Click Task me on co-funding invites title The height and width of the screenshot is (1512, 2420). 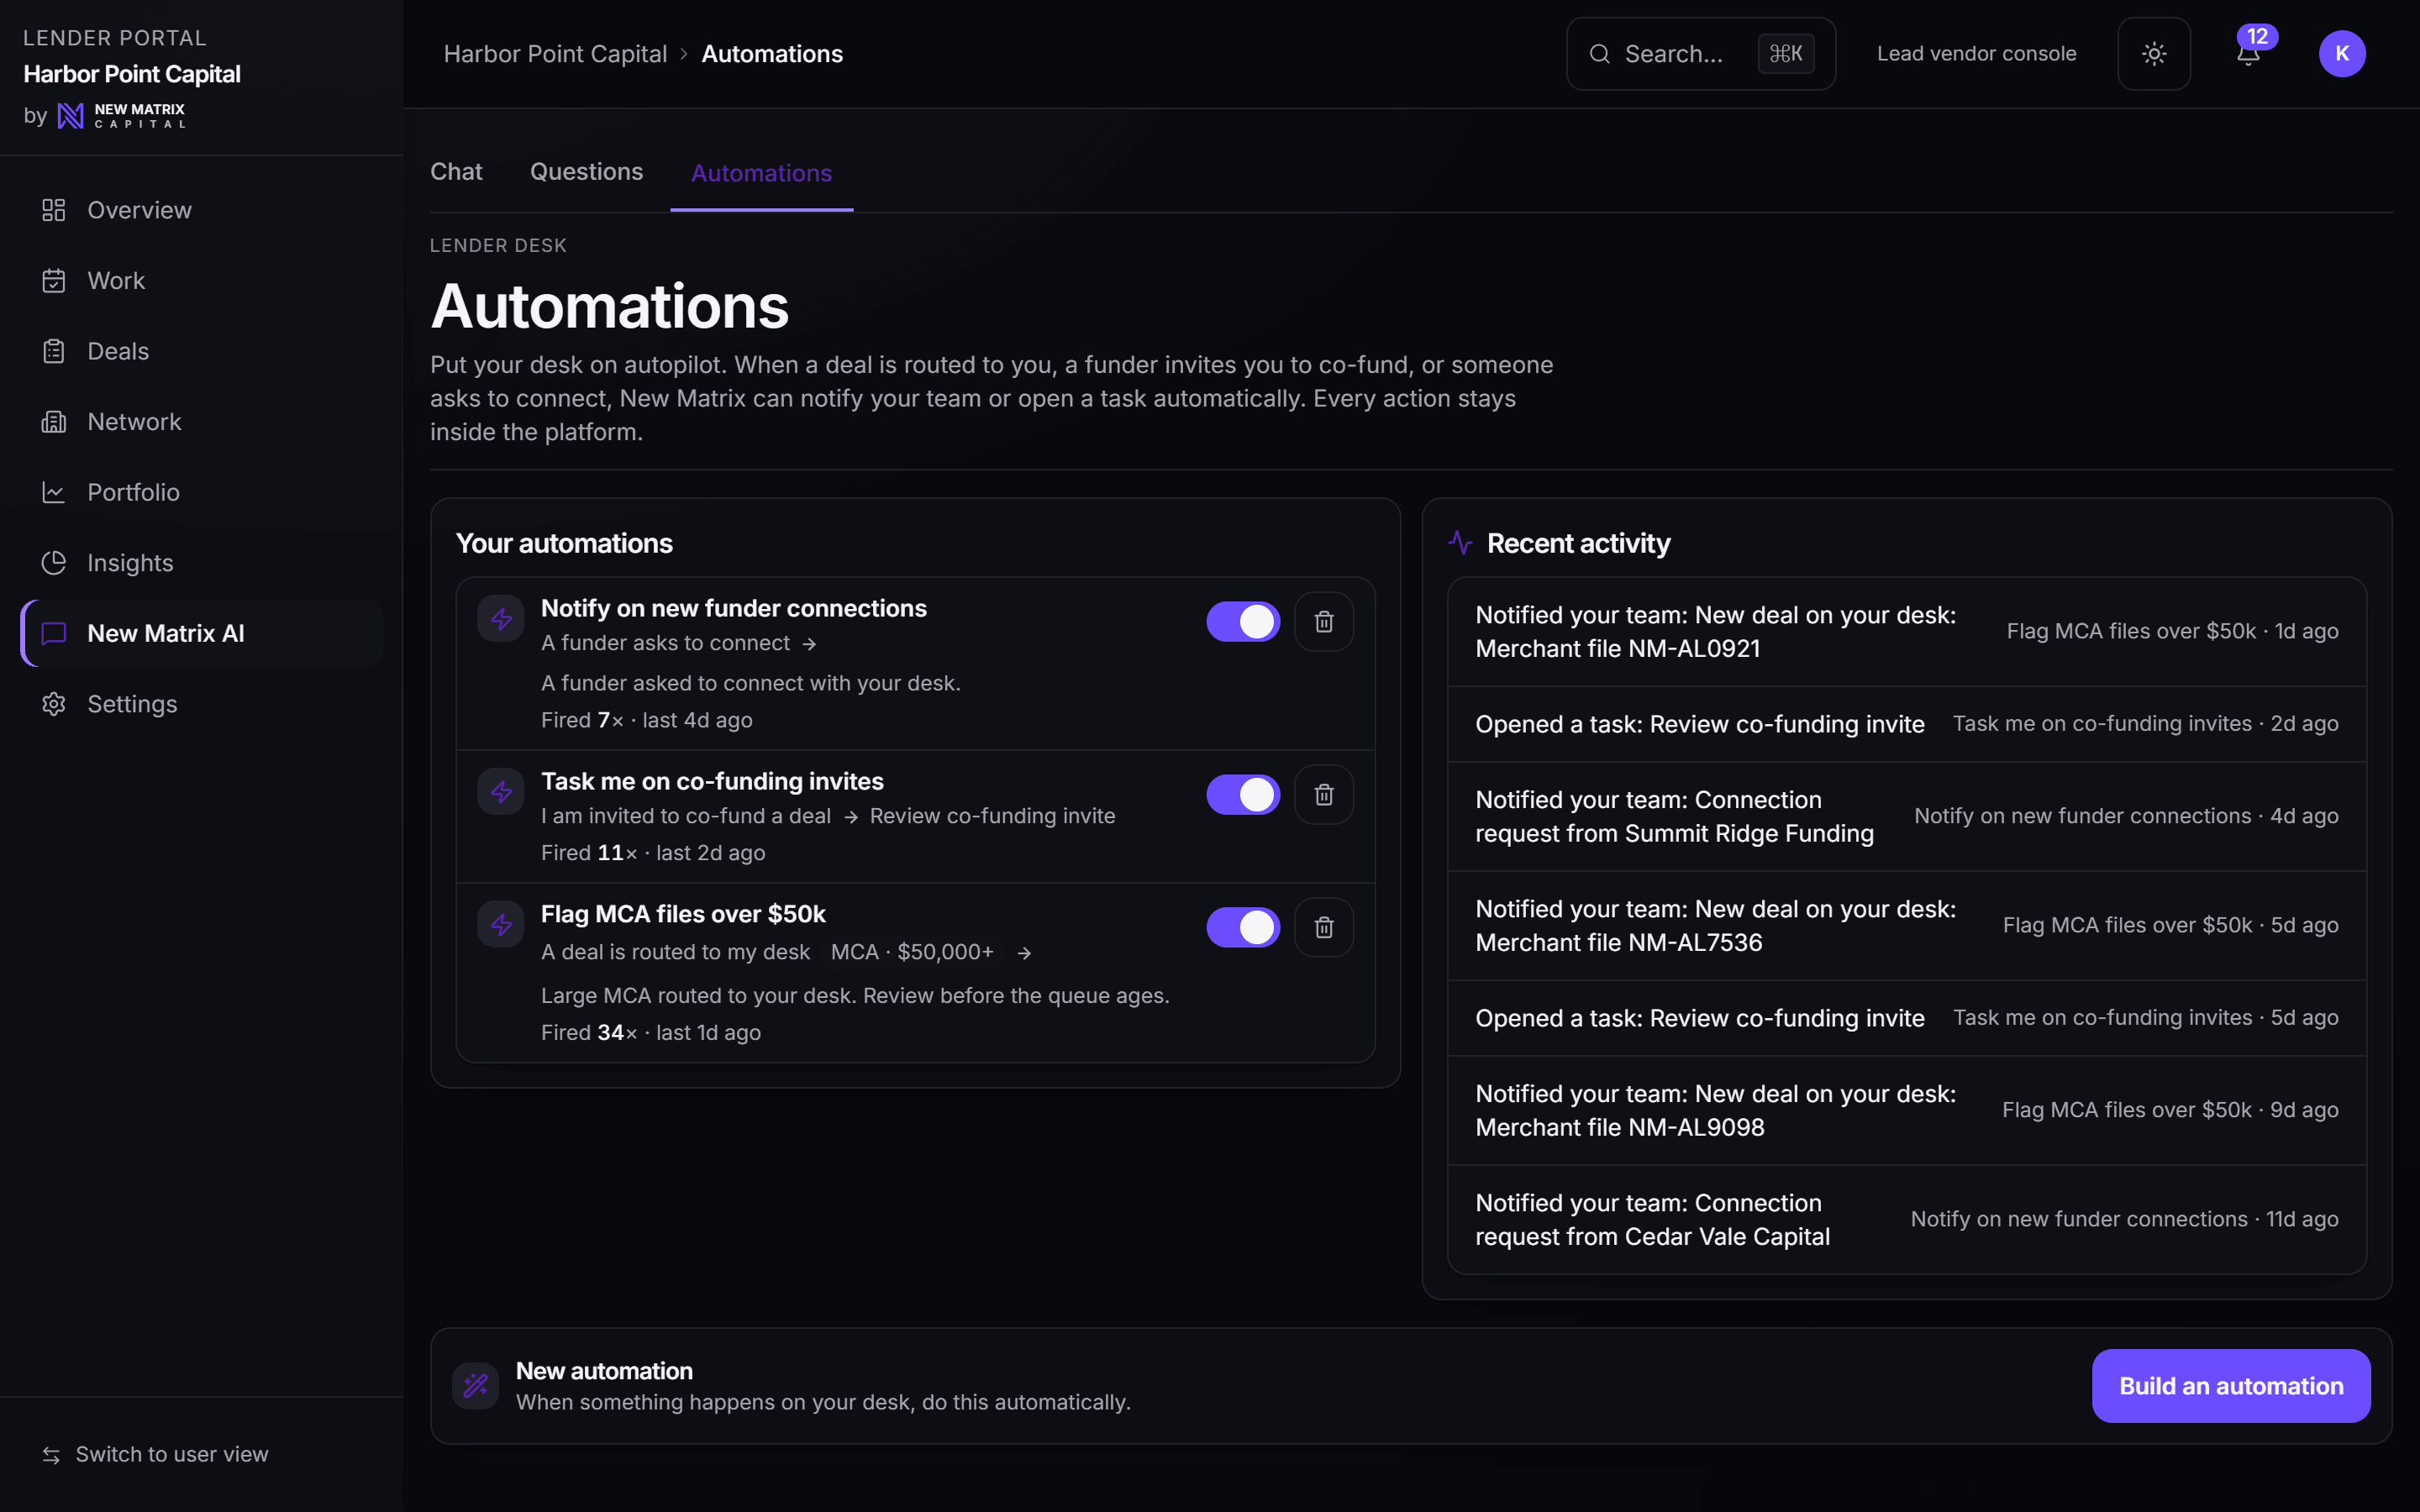click(712, 781)
